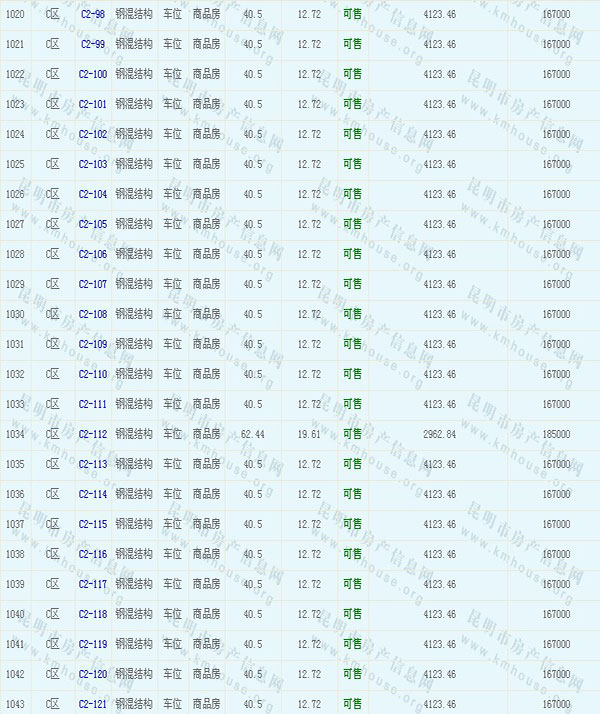Image resolution: width=600 pixels, height=714 pixels.
Task: Select row number 1020
Action: [x=15, y=14]
